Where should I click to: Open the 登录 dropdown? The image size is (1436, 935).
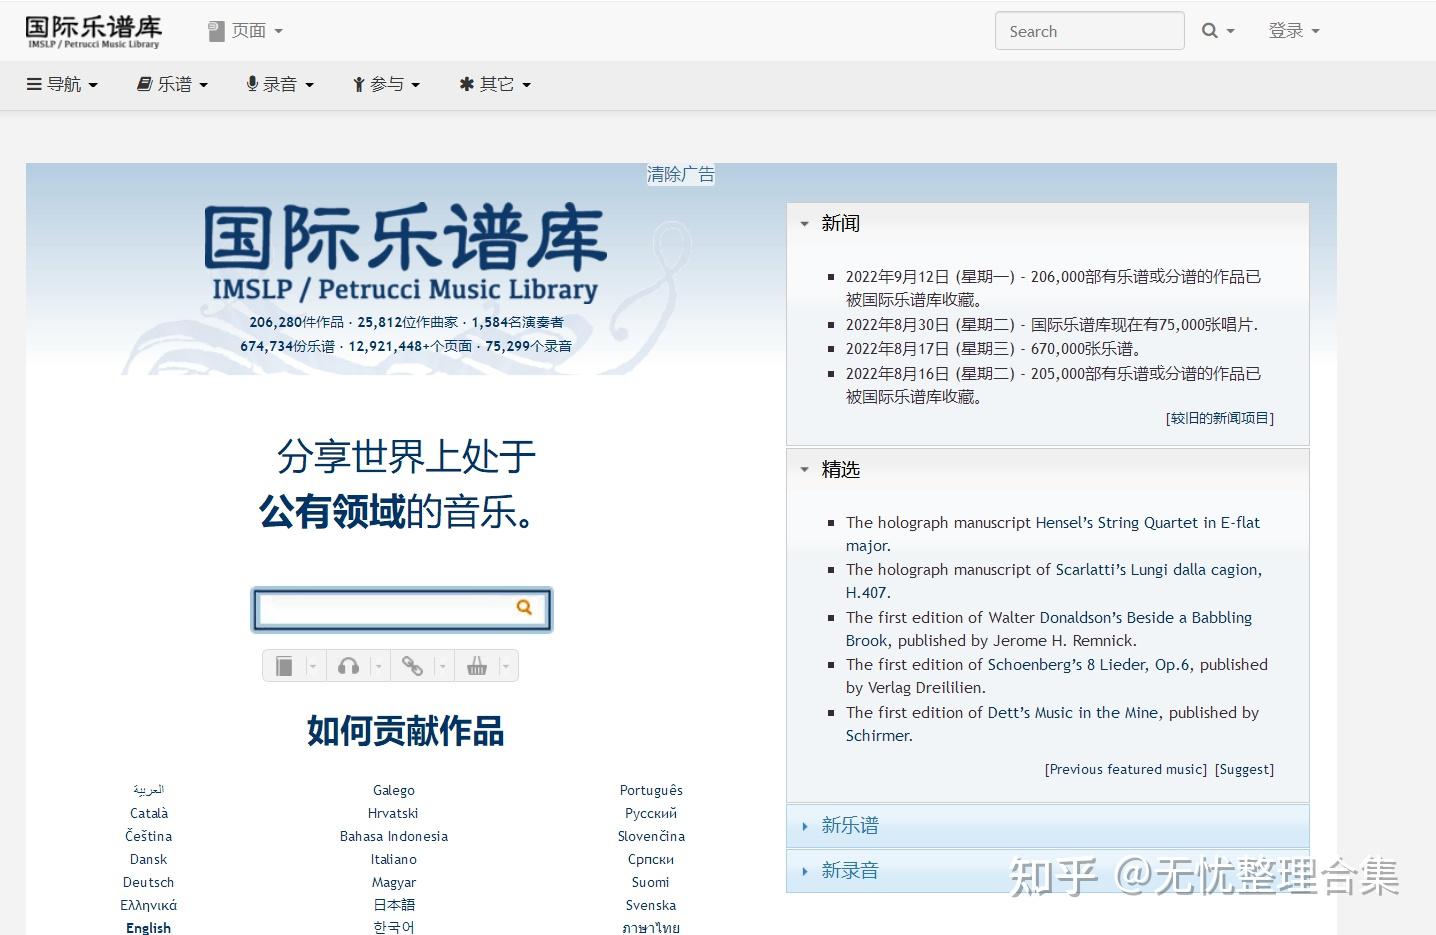point(1294,31)
